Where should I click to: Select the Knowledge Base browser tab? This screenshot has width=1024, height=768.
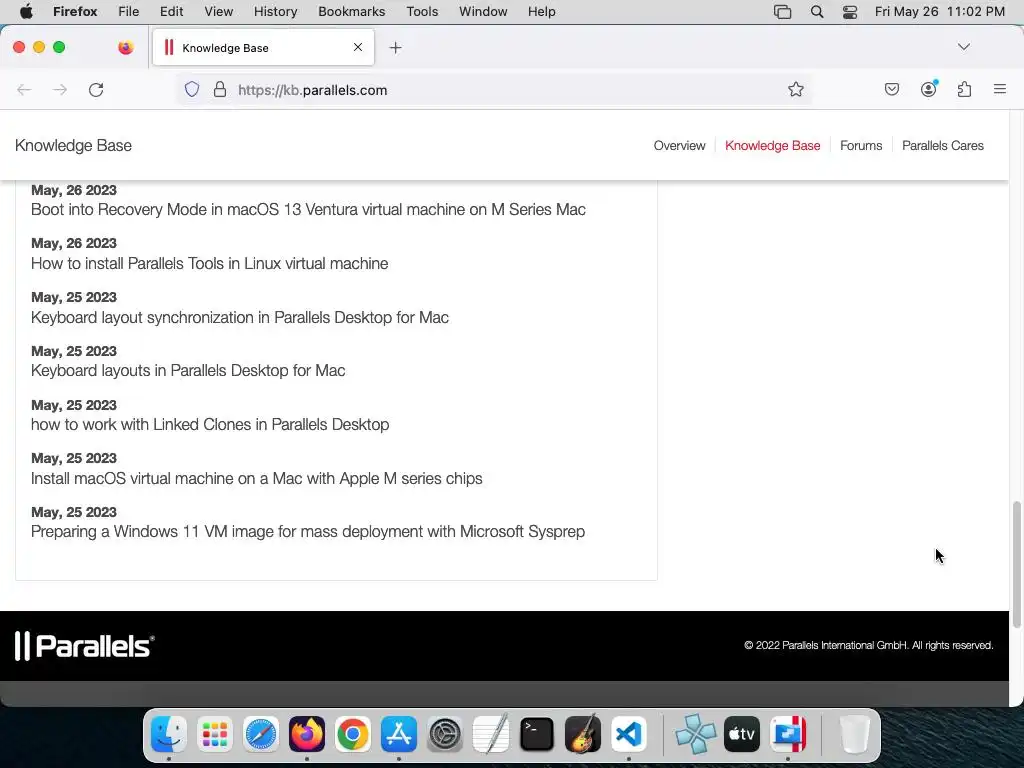pos(263,47)
